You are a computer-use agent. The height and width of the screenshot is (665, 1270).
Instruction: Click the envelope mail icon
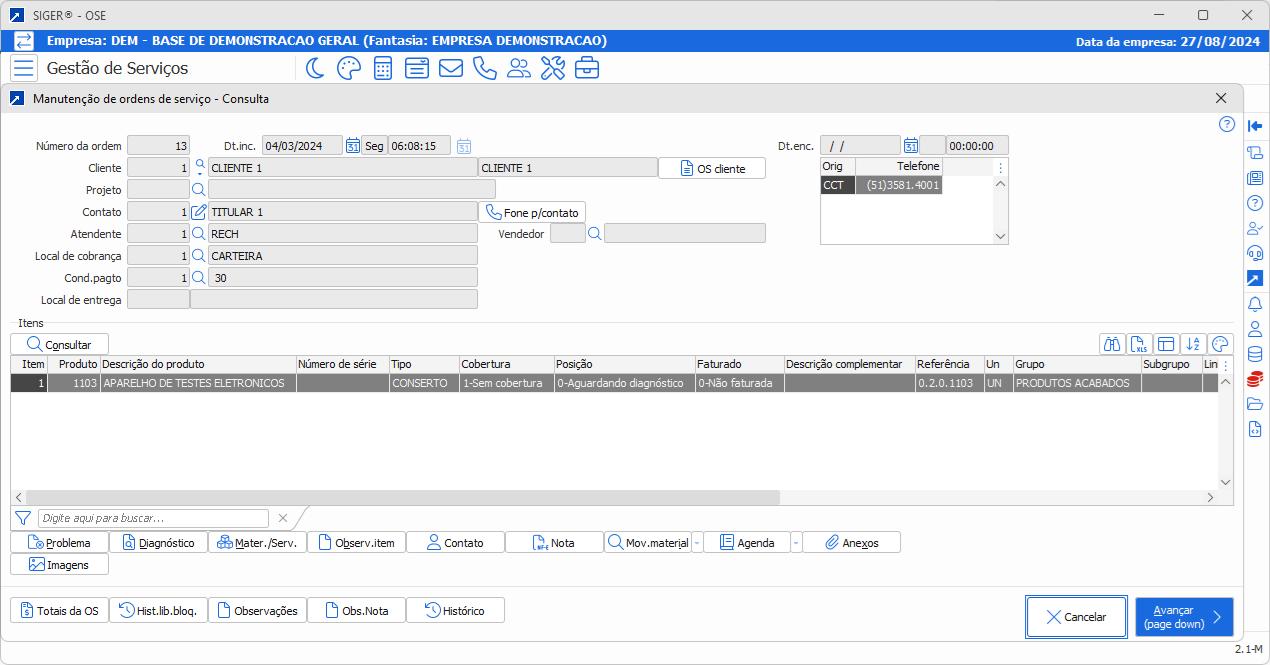(450, 68)
